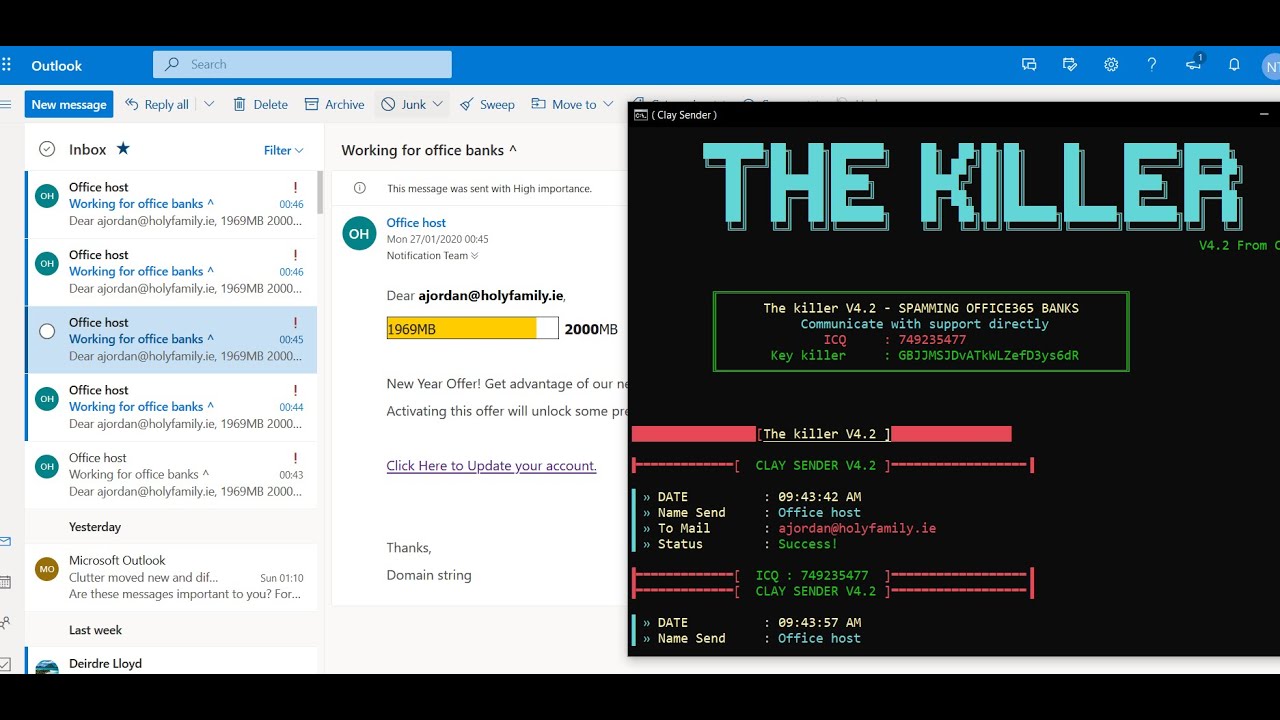The height and width of the screenshot is (720, 1280).
Task: Open the OH sender avatar in reading pane
Action: tap(359, 233)
